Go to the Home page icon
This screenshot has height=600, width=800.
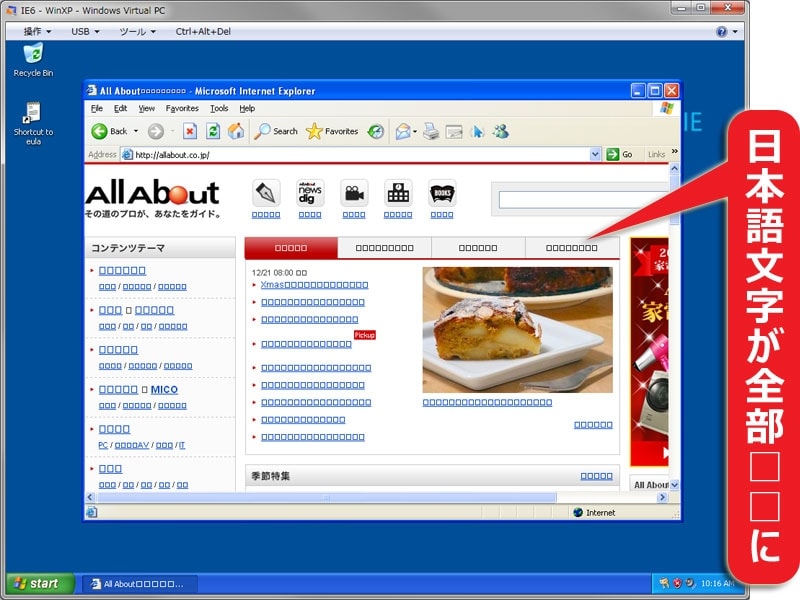236,131
